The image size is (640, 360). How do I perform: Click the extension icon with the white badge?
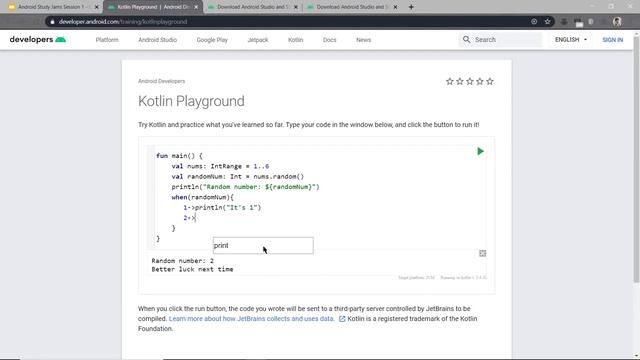(x=578, y=22)
